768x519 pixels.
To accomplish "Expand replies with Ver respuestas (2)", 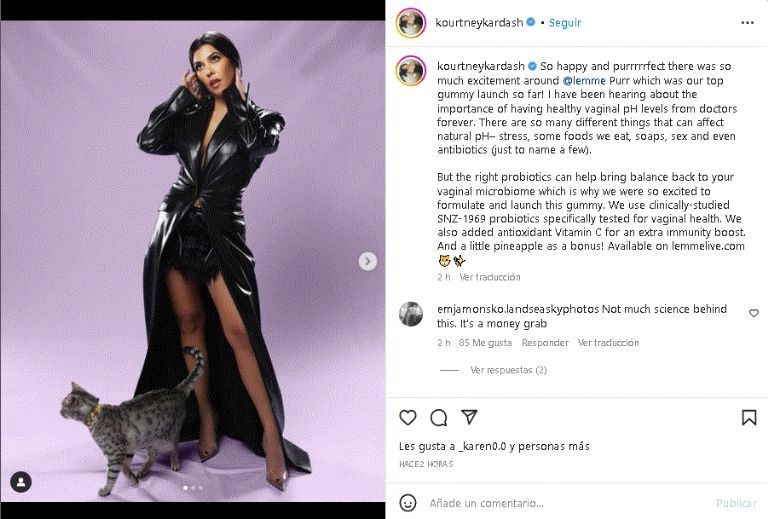I will pos(508,370).
